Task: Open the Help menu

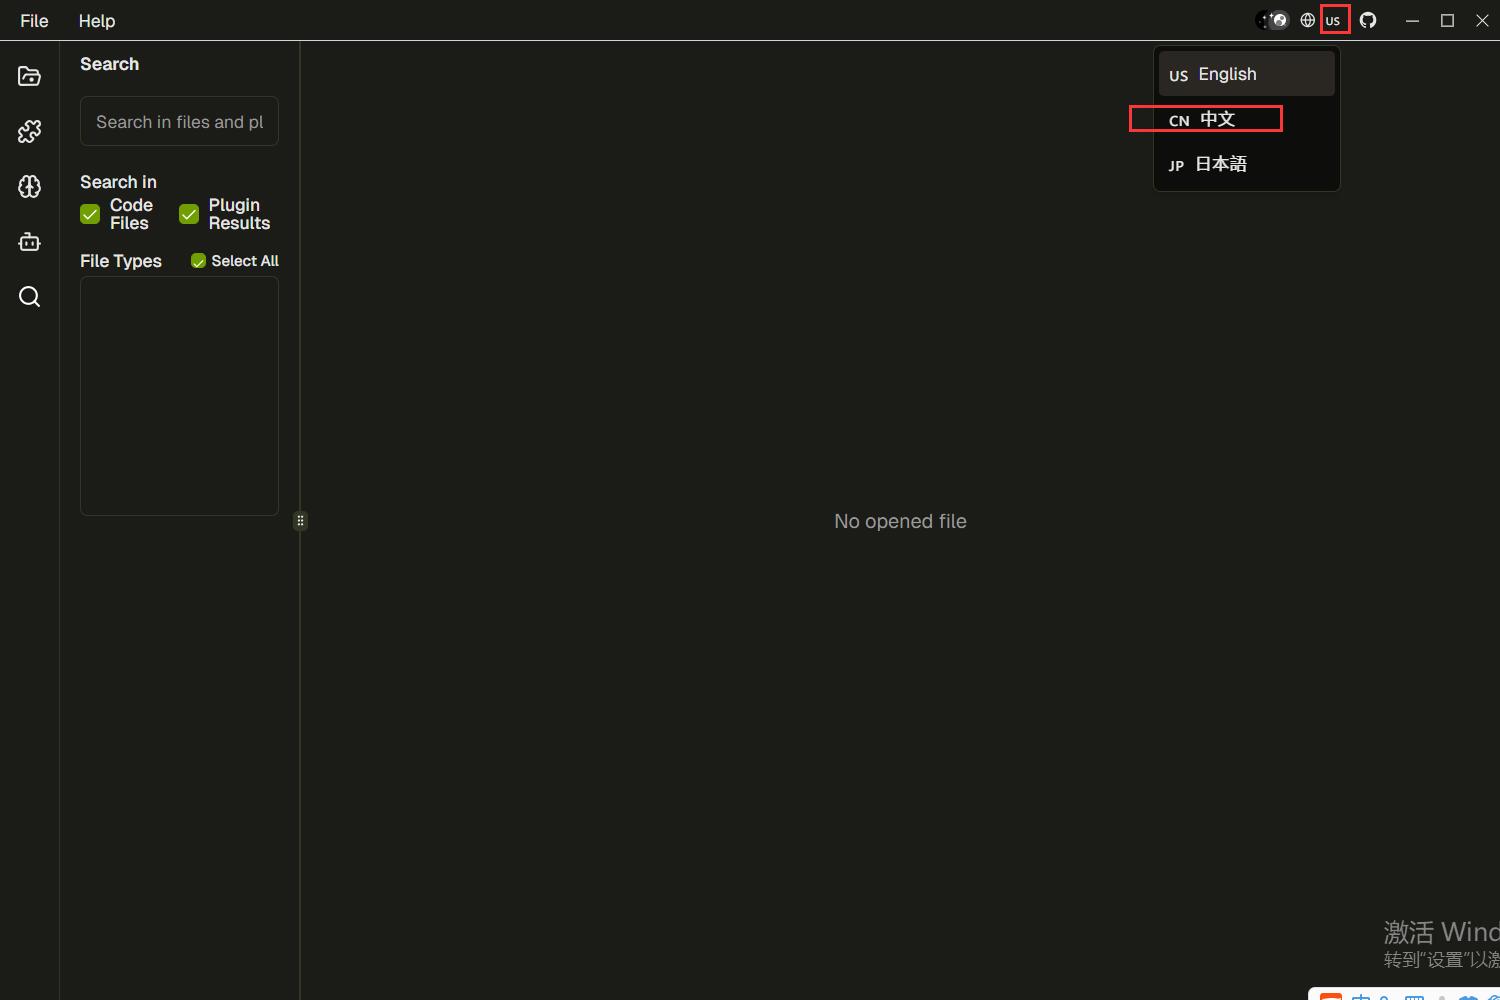Action: (97, 20)
